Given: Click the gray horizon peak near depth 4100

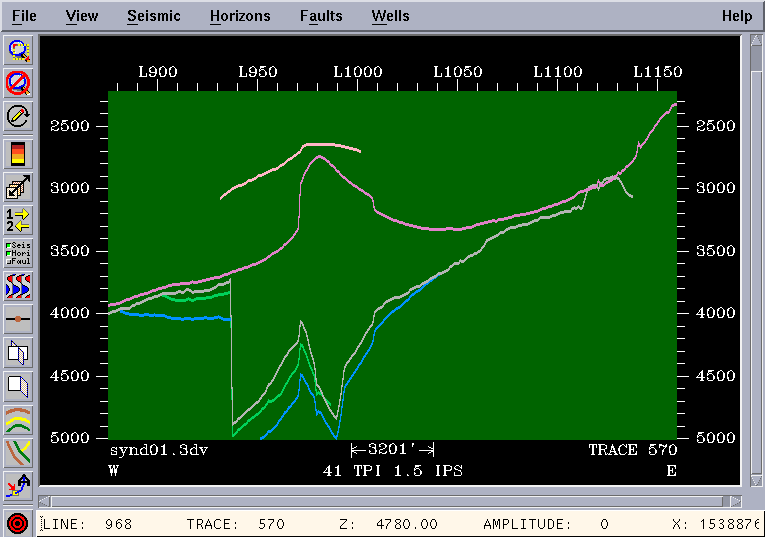Looking at the screenshot, I should click(301, 322).
